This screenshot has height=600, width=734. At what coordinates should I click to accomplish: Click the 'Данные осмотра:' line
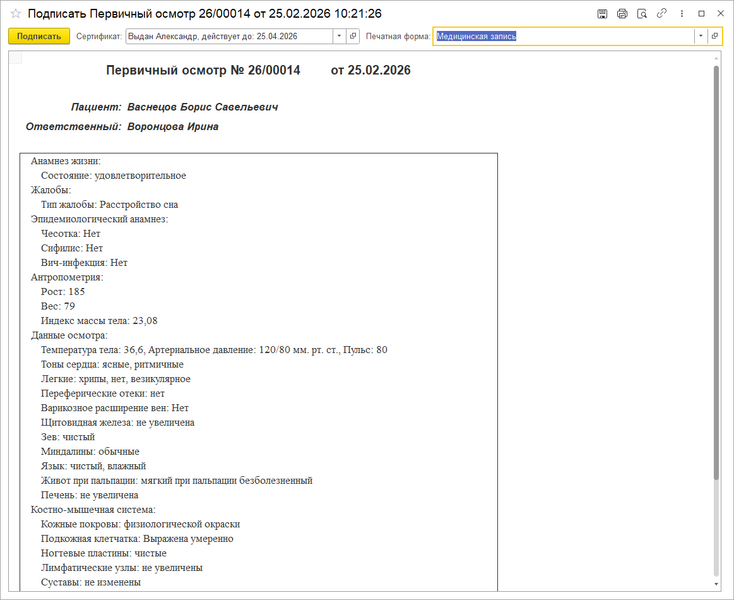pyautogui.click(x=69, y=335)
